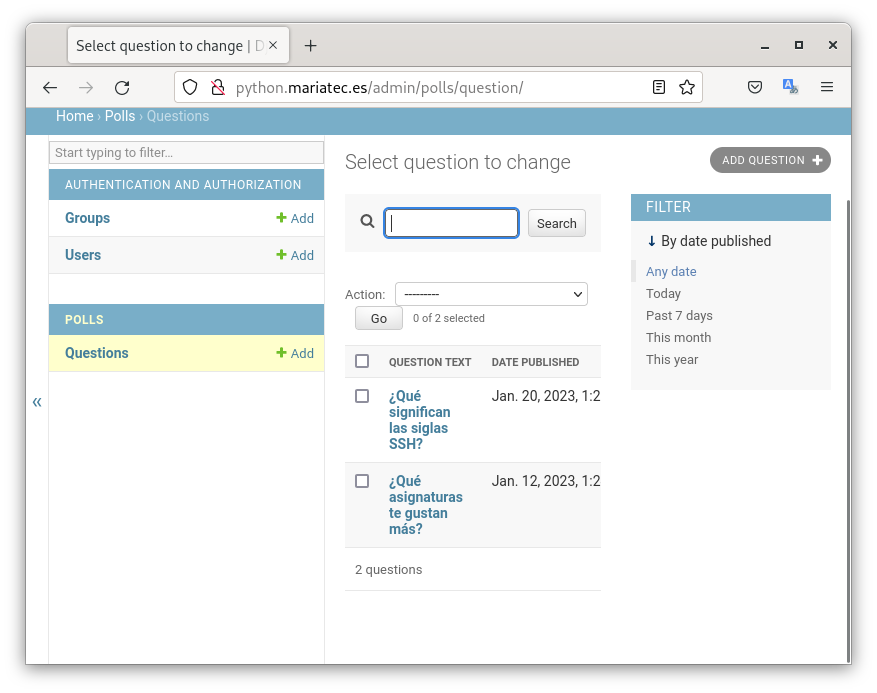
Task: Click the insecure connection padlock icon
Action: pyautogui.click(x=217, y=88)
